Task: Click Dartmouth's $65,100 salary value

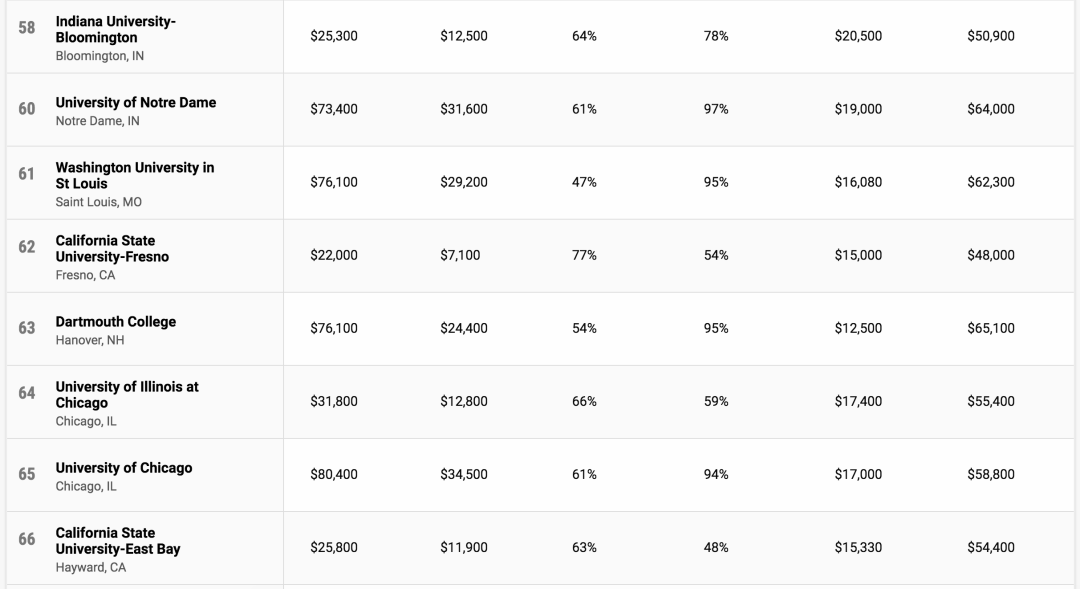Action: tap(990, 328)
